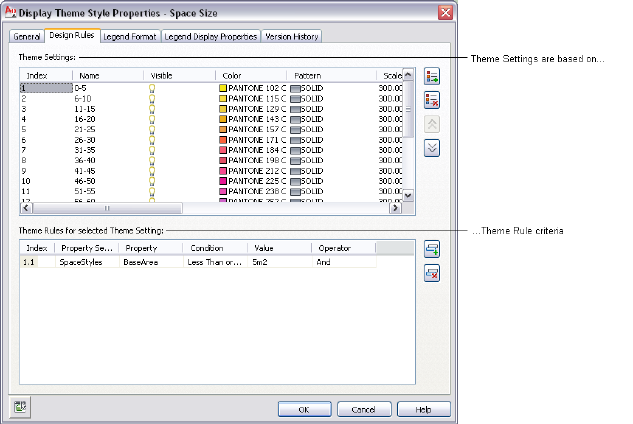Confirm with the OK button
This screenshot has height=424, width=633.
click(x=304, y=409)
